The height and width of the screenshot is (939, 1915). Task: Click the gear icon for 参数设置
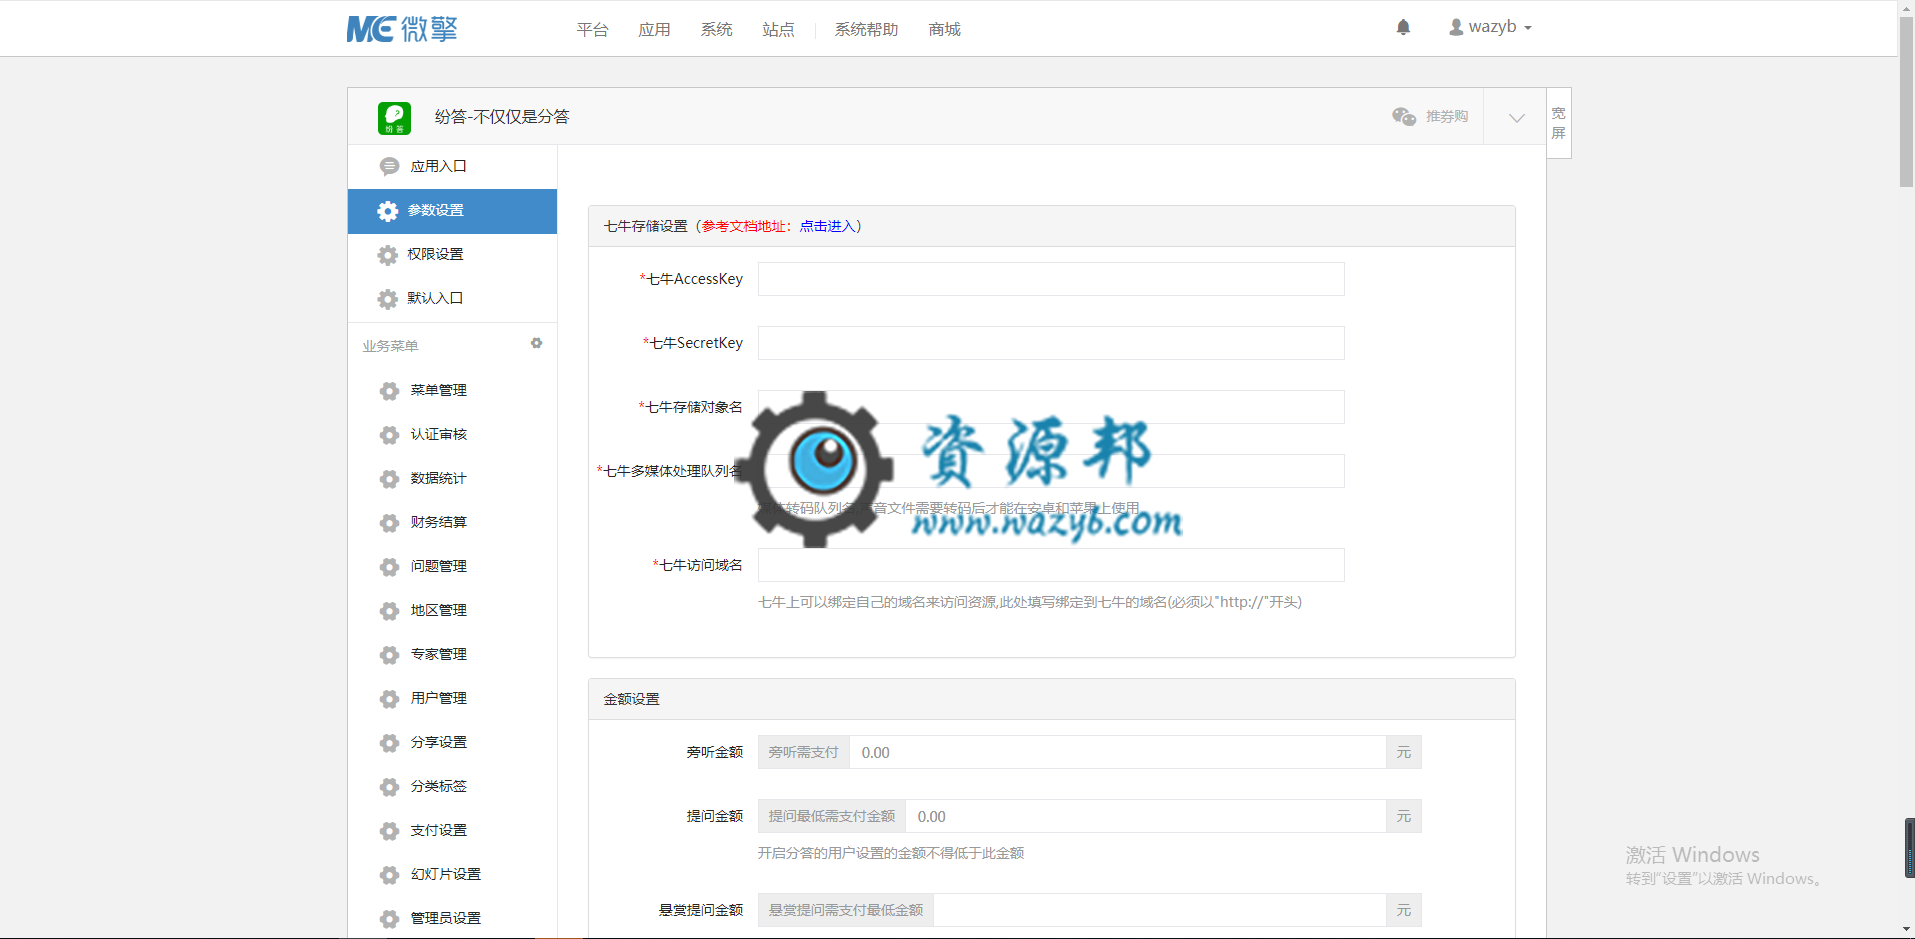click(388, 211)
